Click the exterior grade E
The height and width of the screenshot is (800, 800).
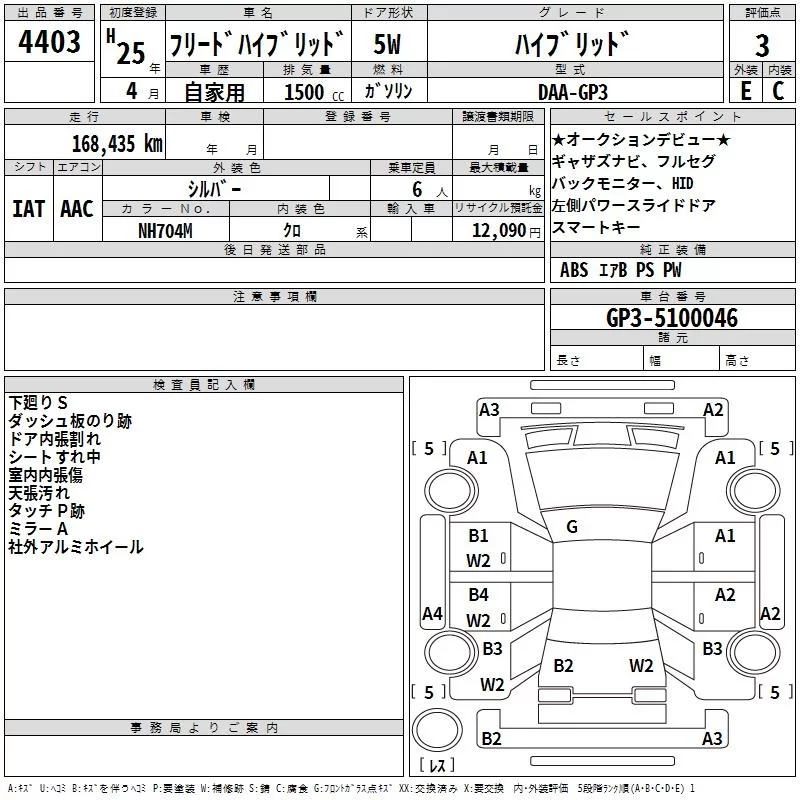point(746,91)
